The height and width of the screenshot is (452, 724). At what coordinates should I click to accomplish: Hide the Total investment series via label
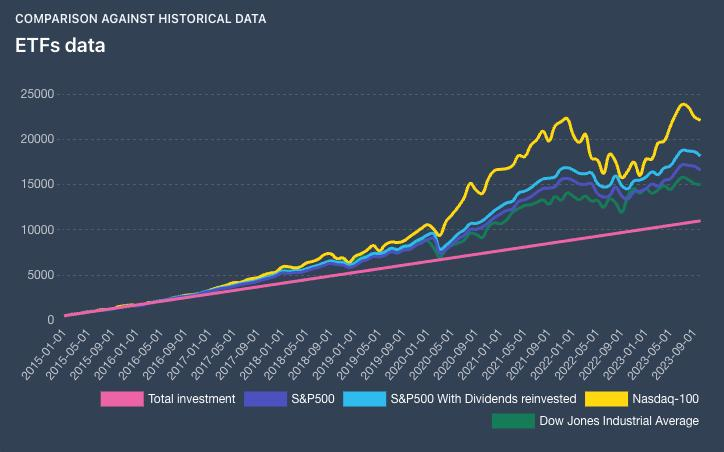tap(191, 399)
